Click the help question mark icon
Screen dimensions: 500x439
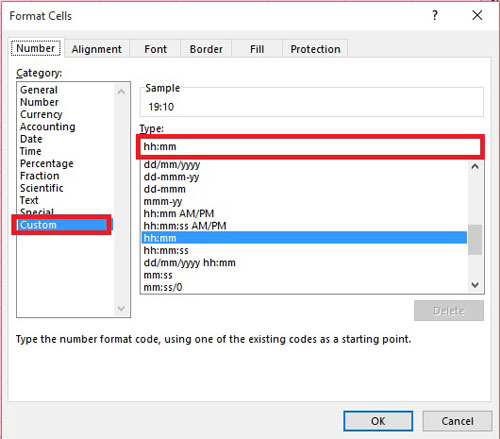(435, 15)
